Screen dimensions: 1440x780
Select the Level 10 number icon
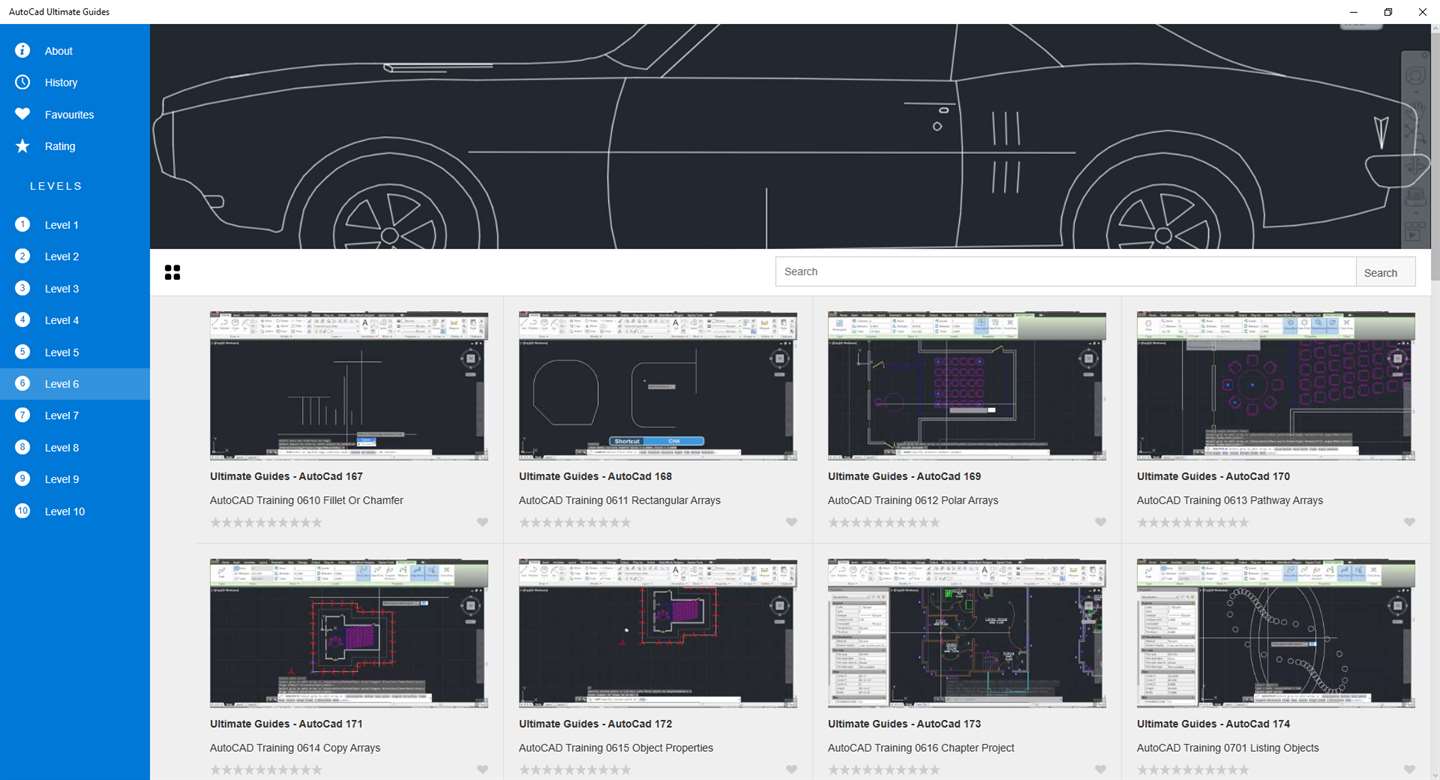[23, 511]
